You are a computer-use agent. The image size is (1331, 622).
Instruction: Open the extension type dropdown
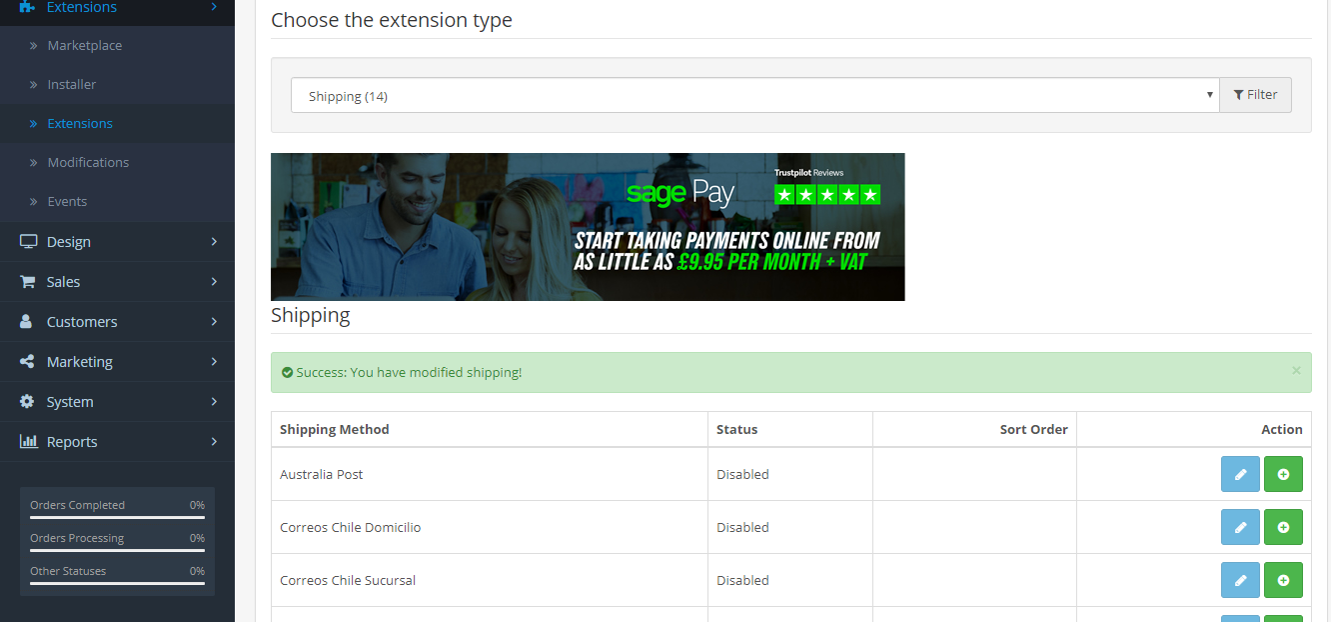pyautogui.click(x=755, y=96)
